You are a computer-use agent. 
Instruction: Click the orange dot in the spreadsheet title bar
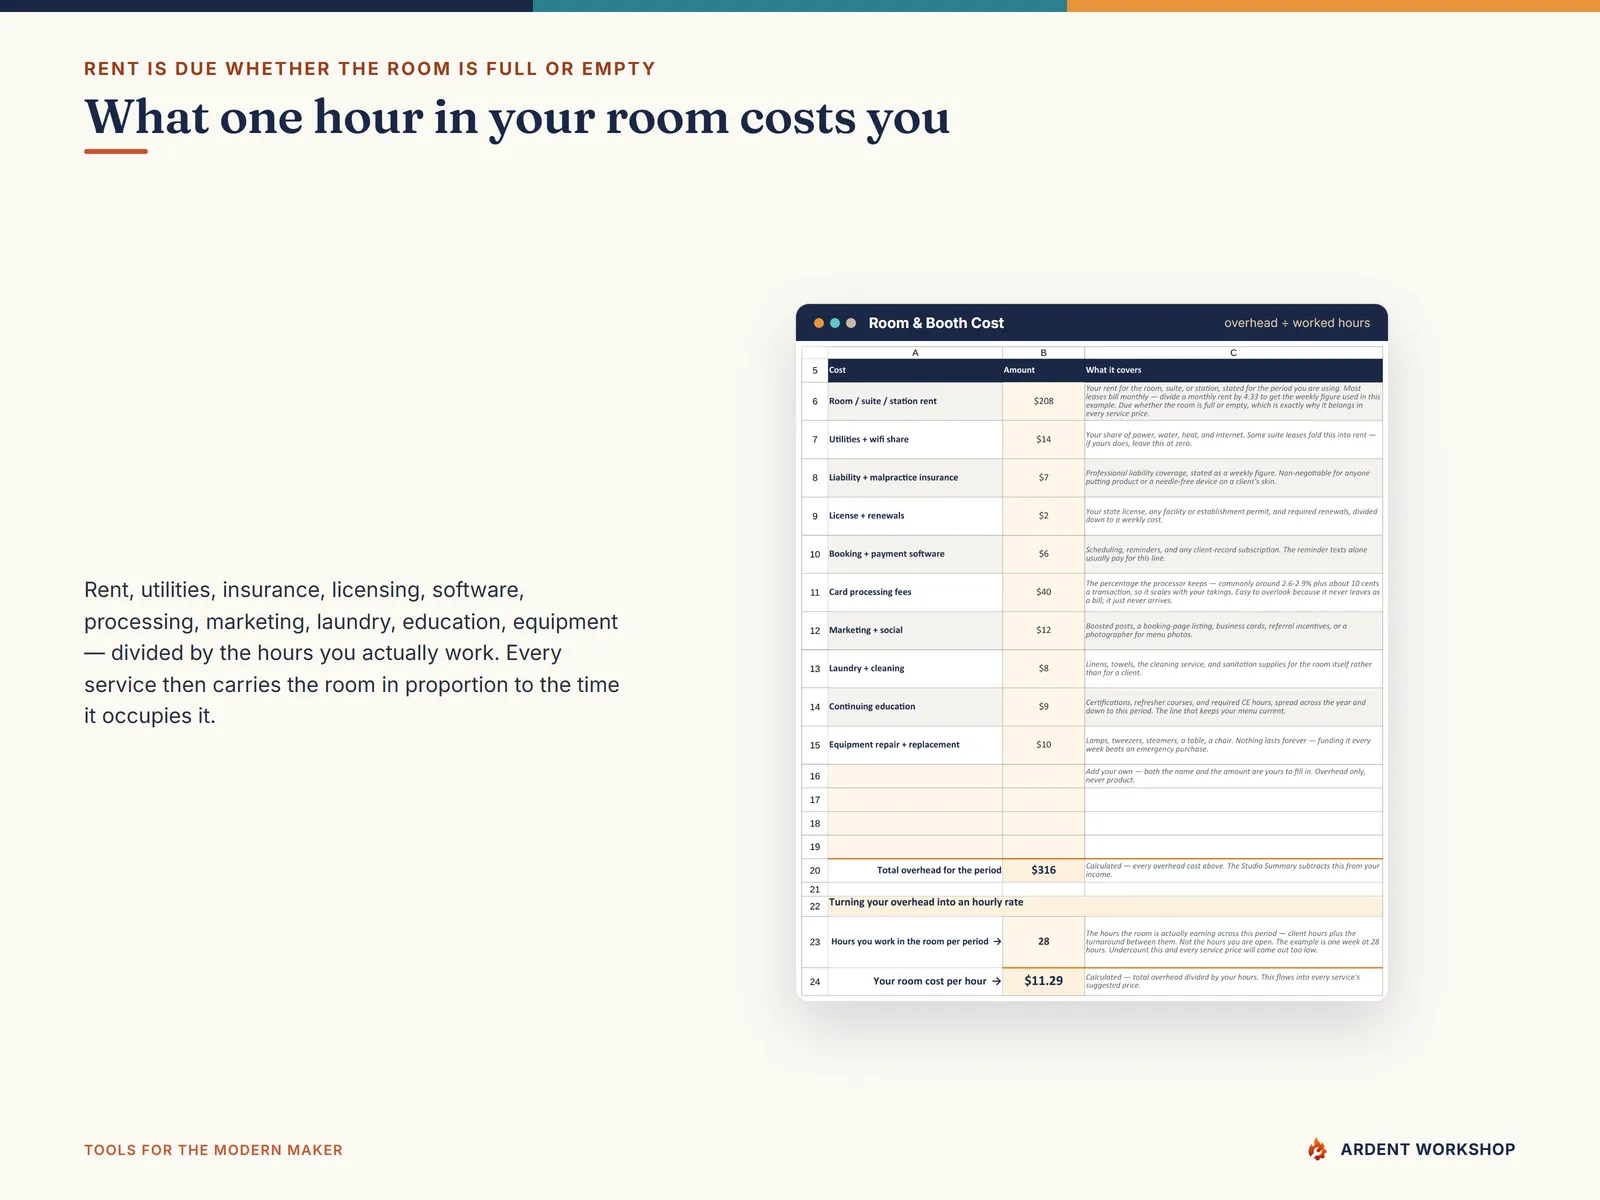819,323
